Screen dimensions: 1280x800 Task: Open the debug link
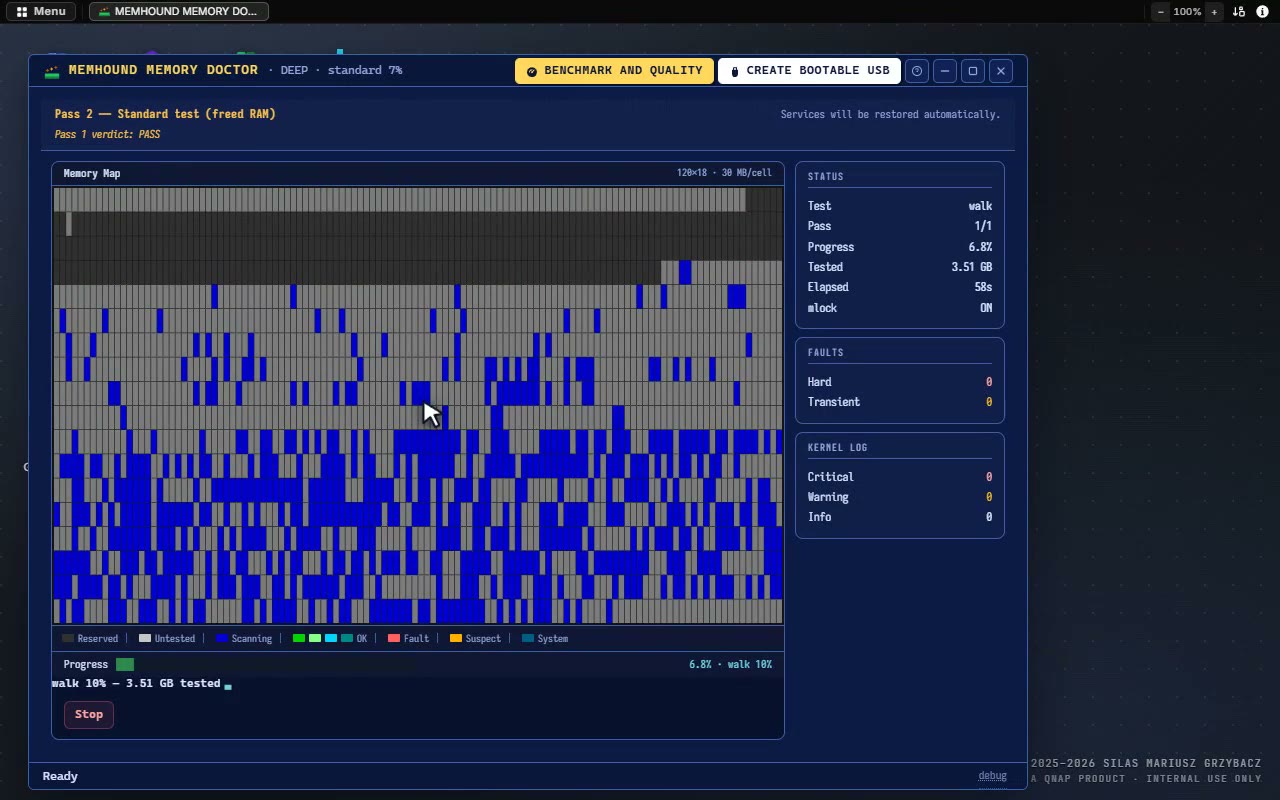click(992, 776)
